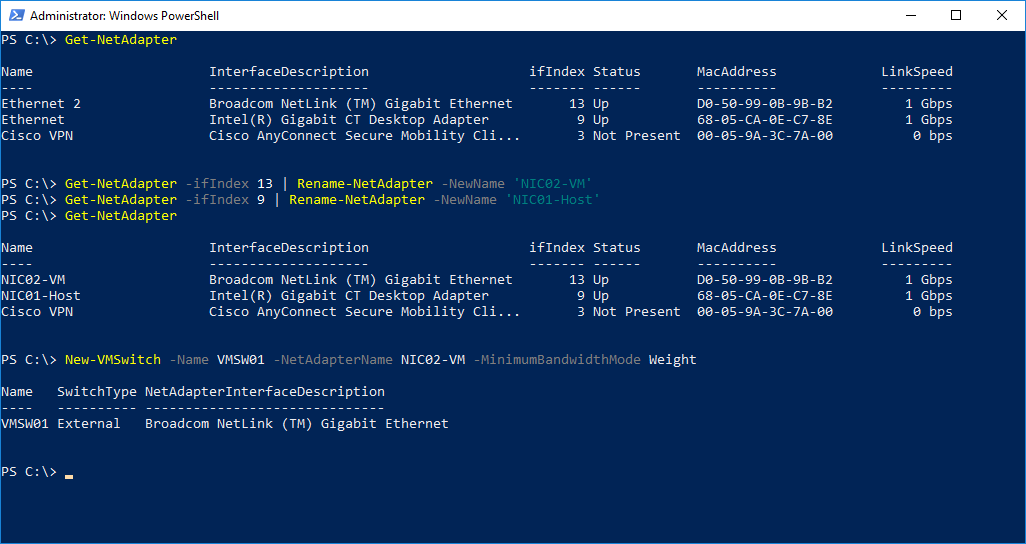The image size is (1026, 544).
Task: Click the 'Administrator: Windows PowerShell' title text
Action: [x=124, y=16]
